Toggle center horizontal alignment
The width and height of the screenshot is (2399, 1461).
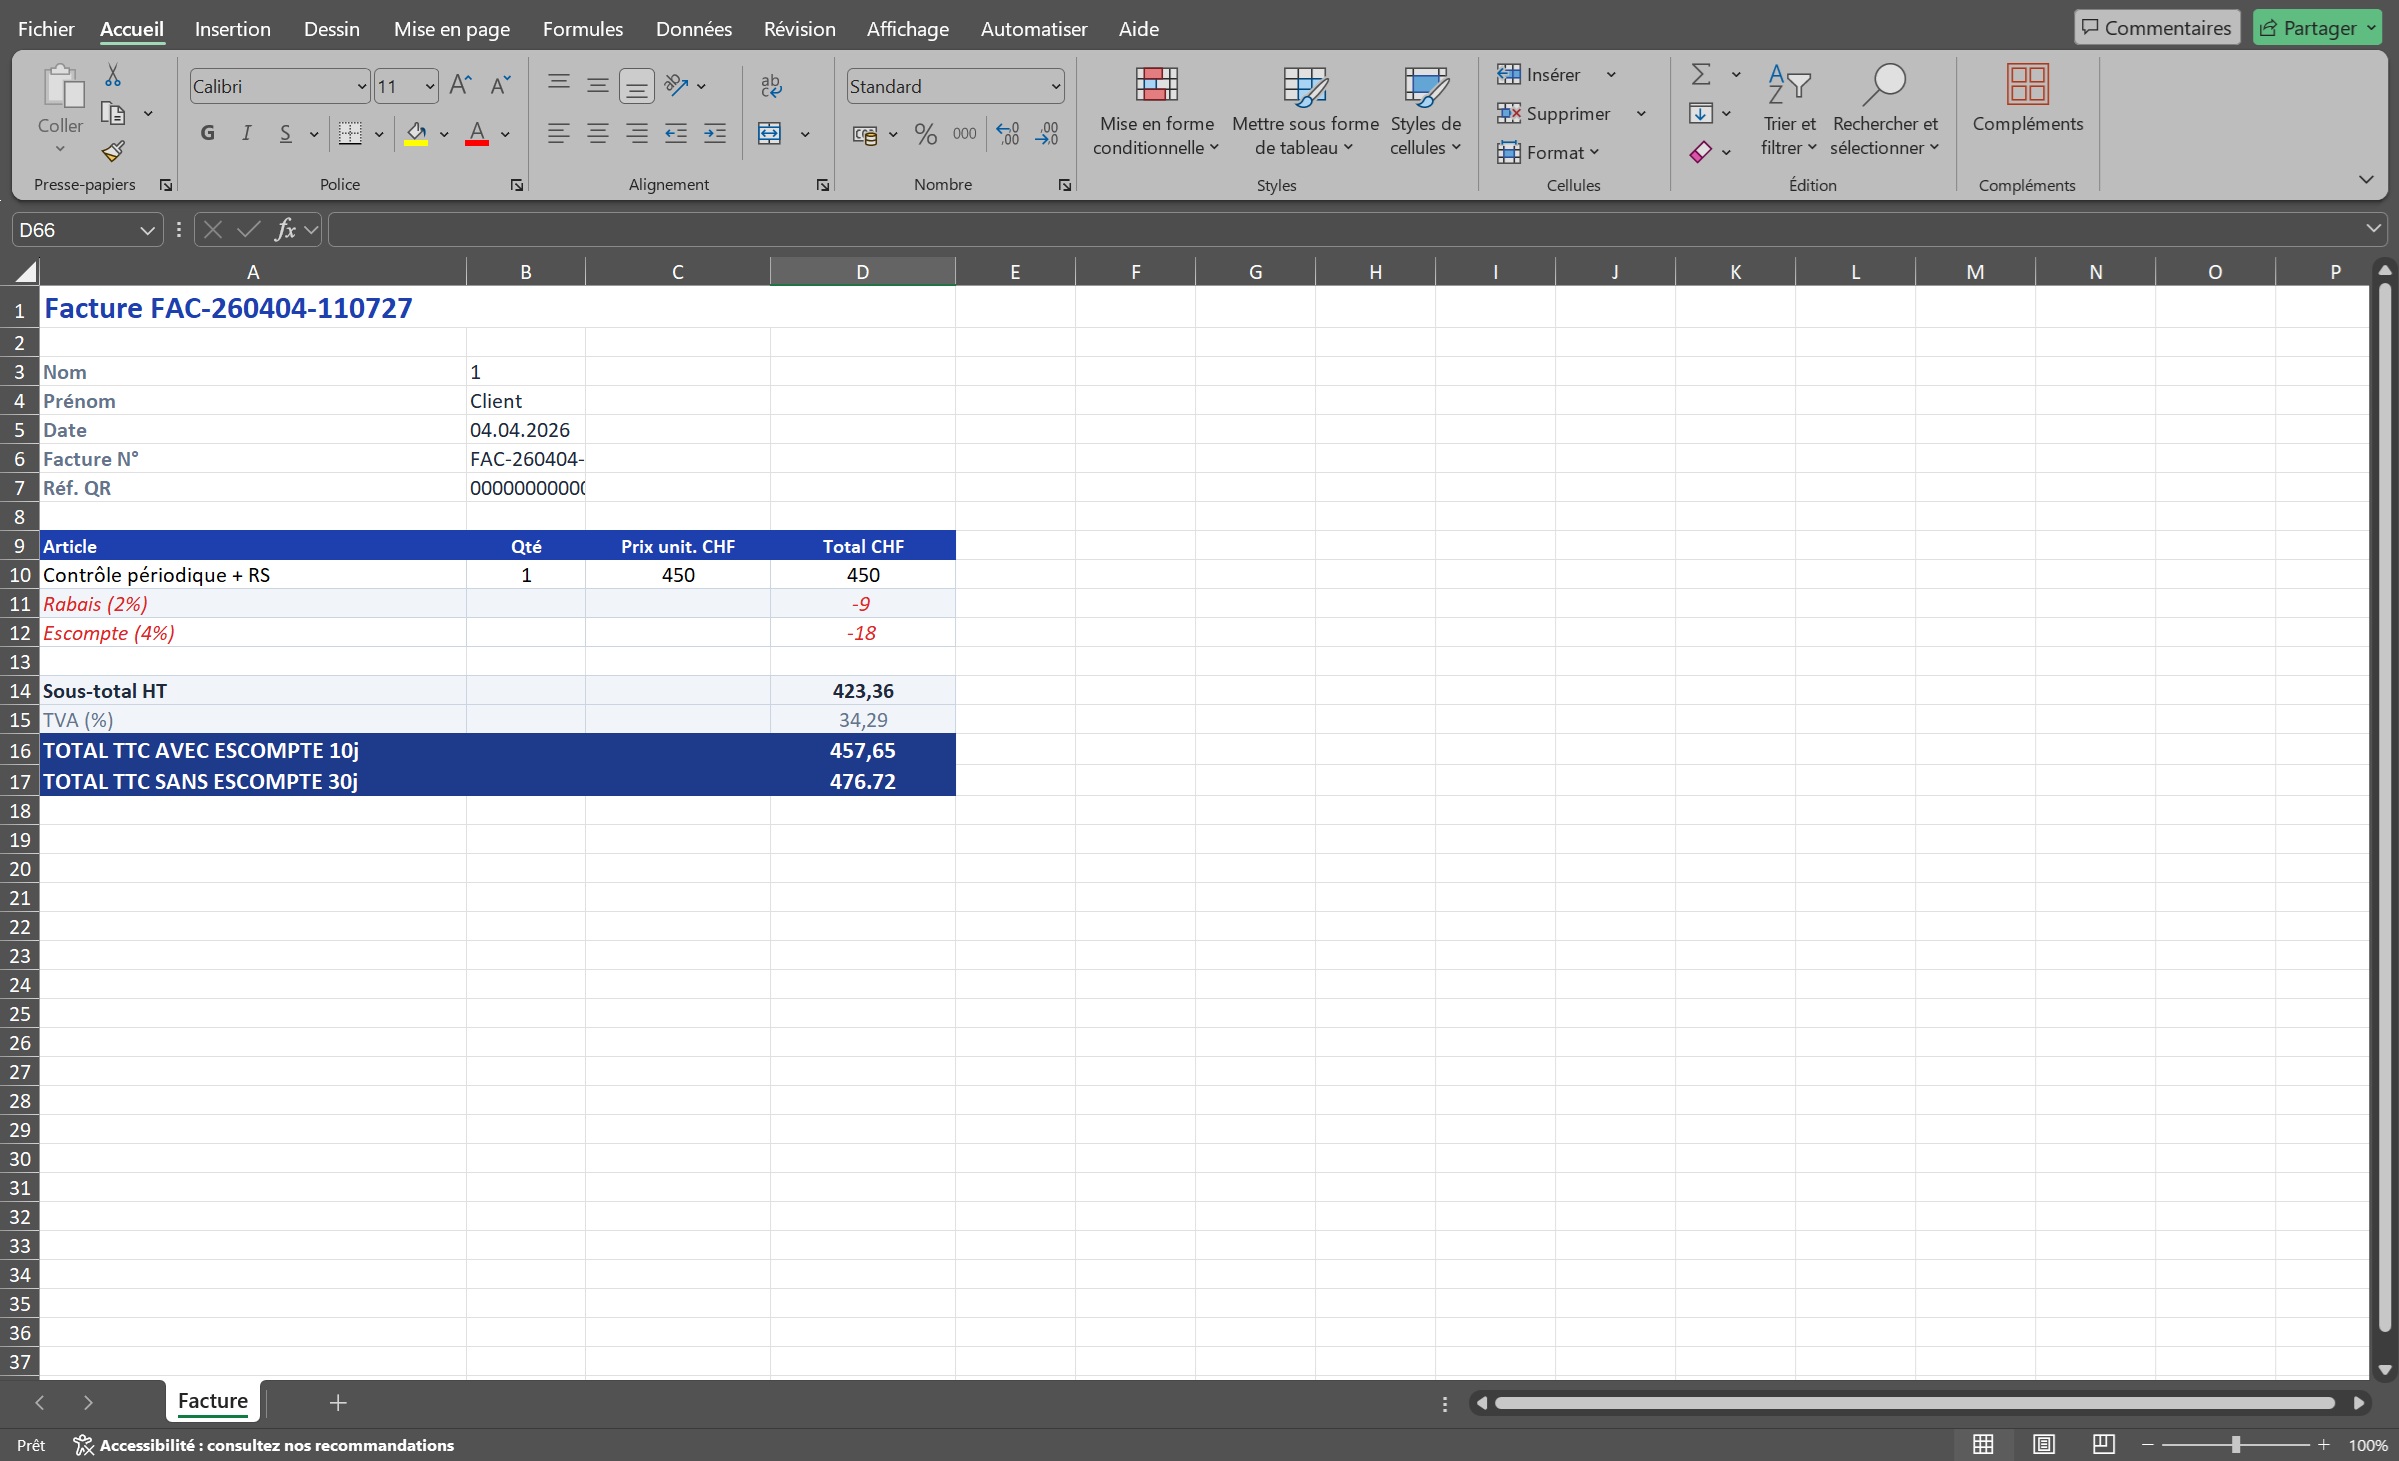pyautogui.click(x=597, y=134)
